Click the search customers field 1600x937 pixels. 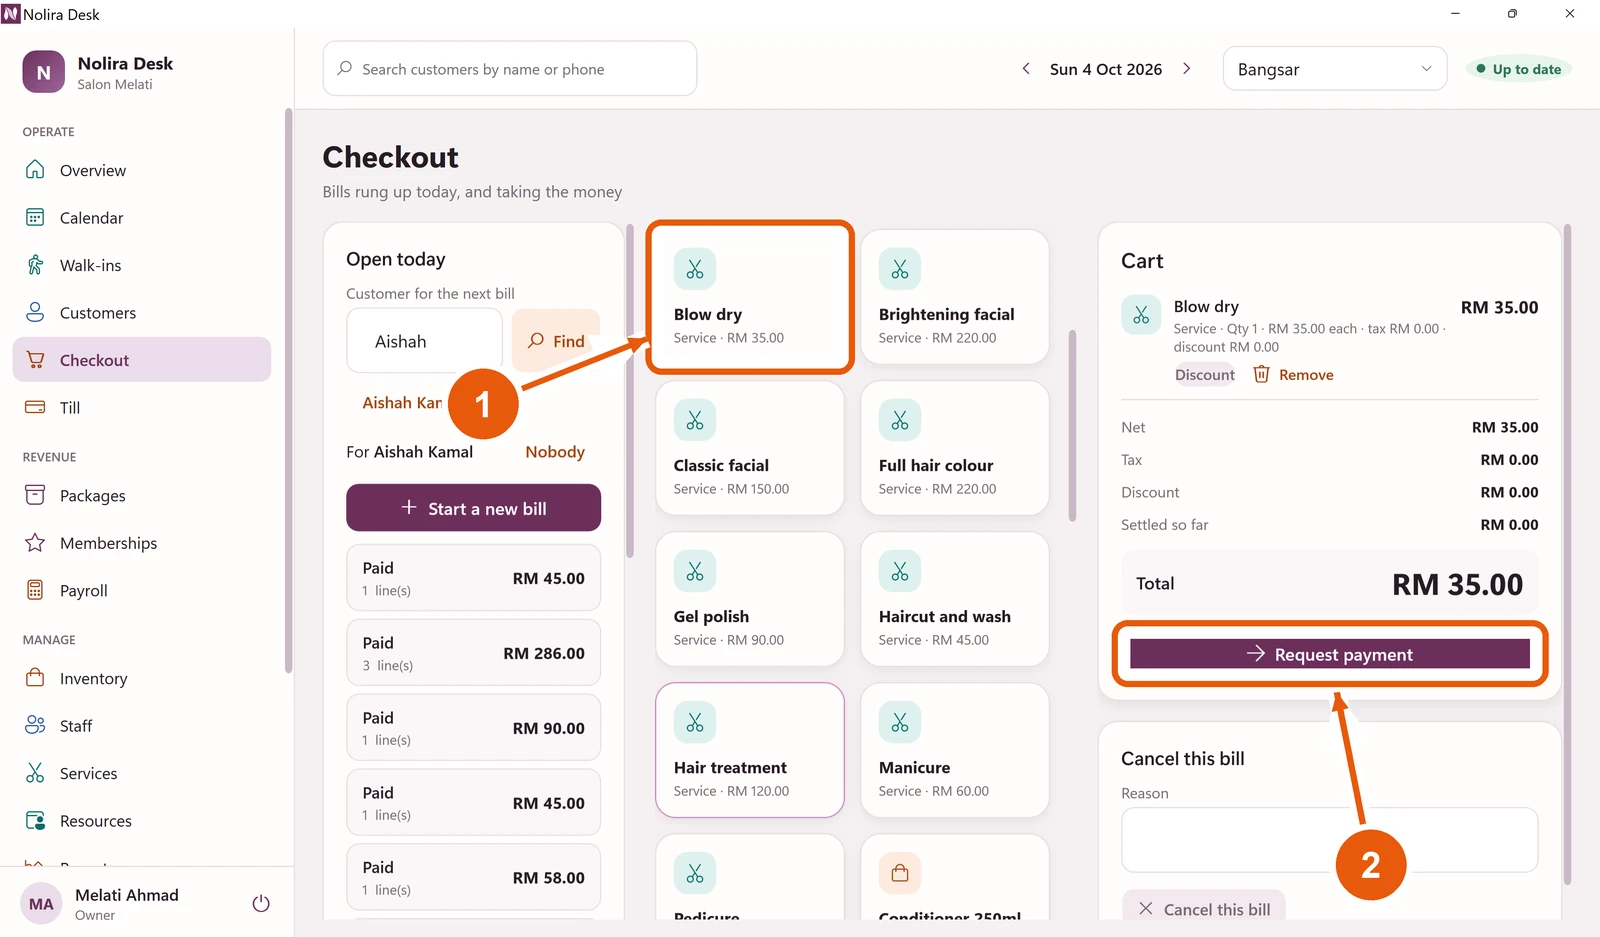click(509, 69)
